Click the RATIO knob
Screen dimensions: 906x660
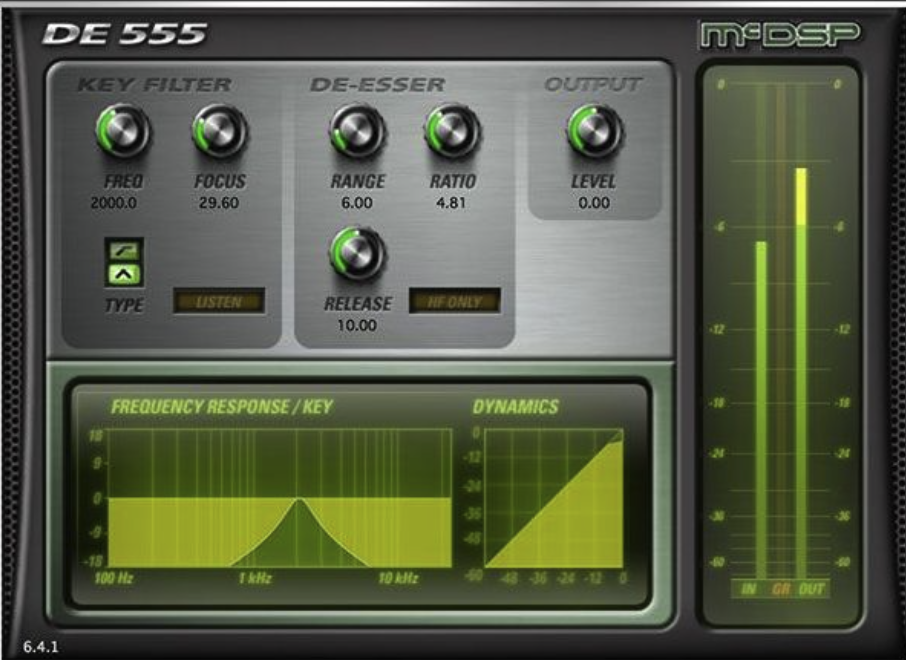[452, 131]
